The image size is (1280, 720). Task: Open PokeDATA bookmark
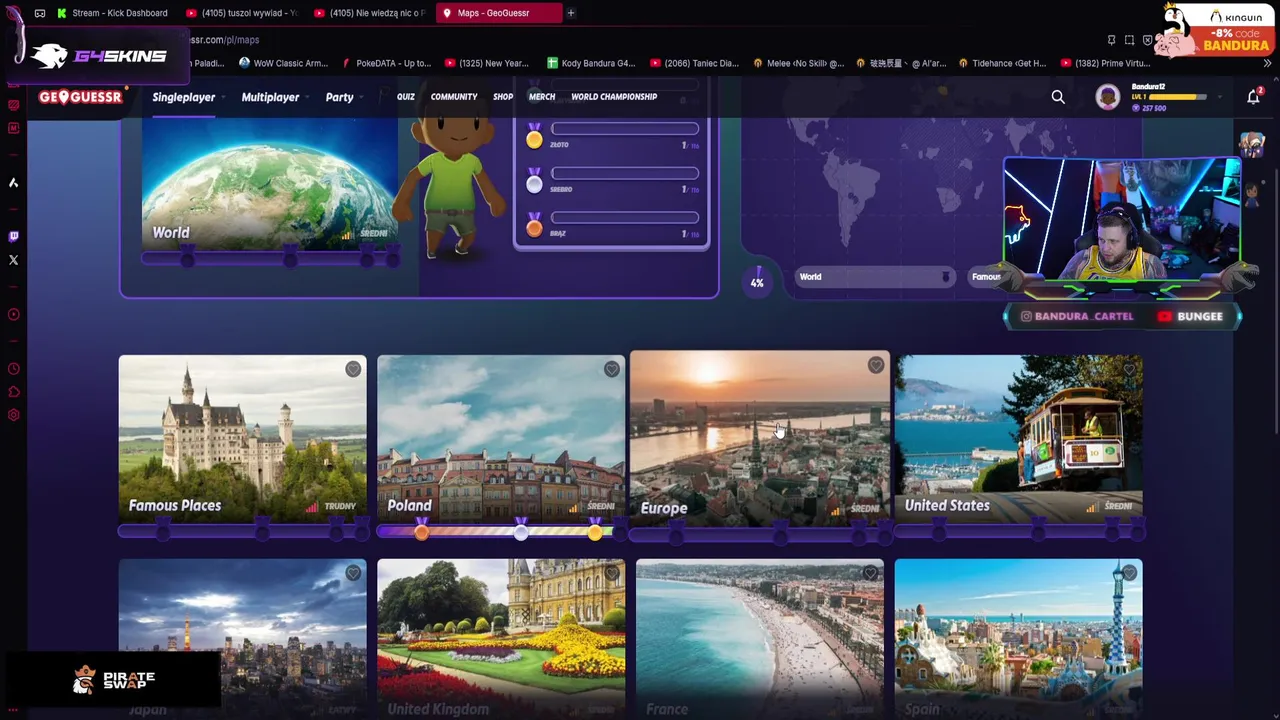coord(387,63)
